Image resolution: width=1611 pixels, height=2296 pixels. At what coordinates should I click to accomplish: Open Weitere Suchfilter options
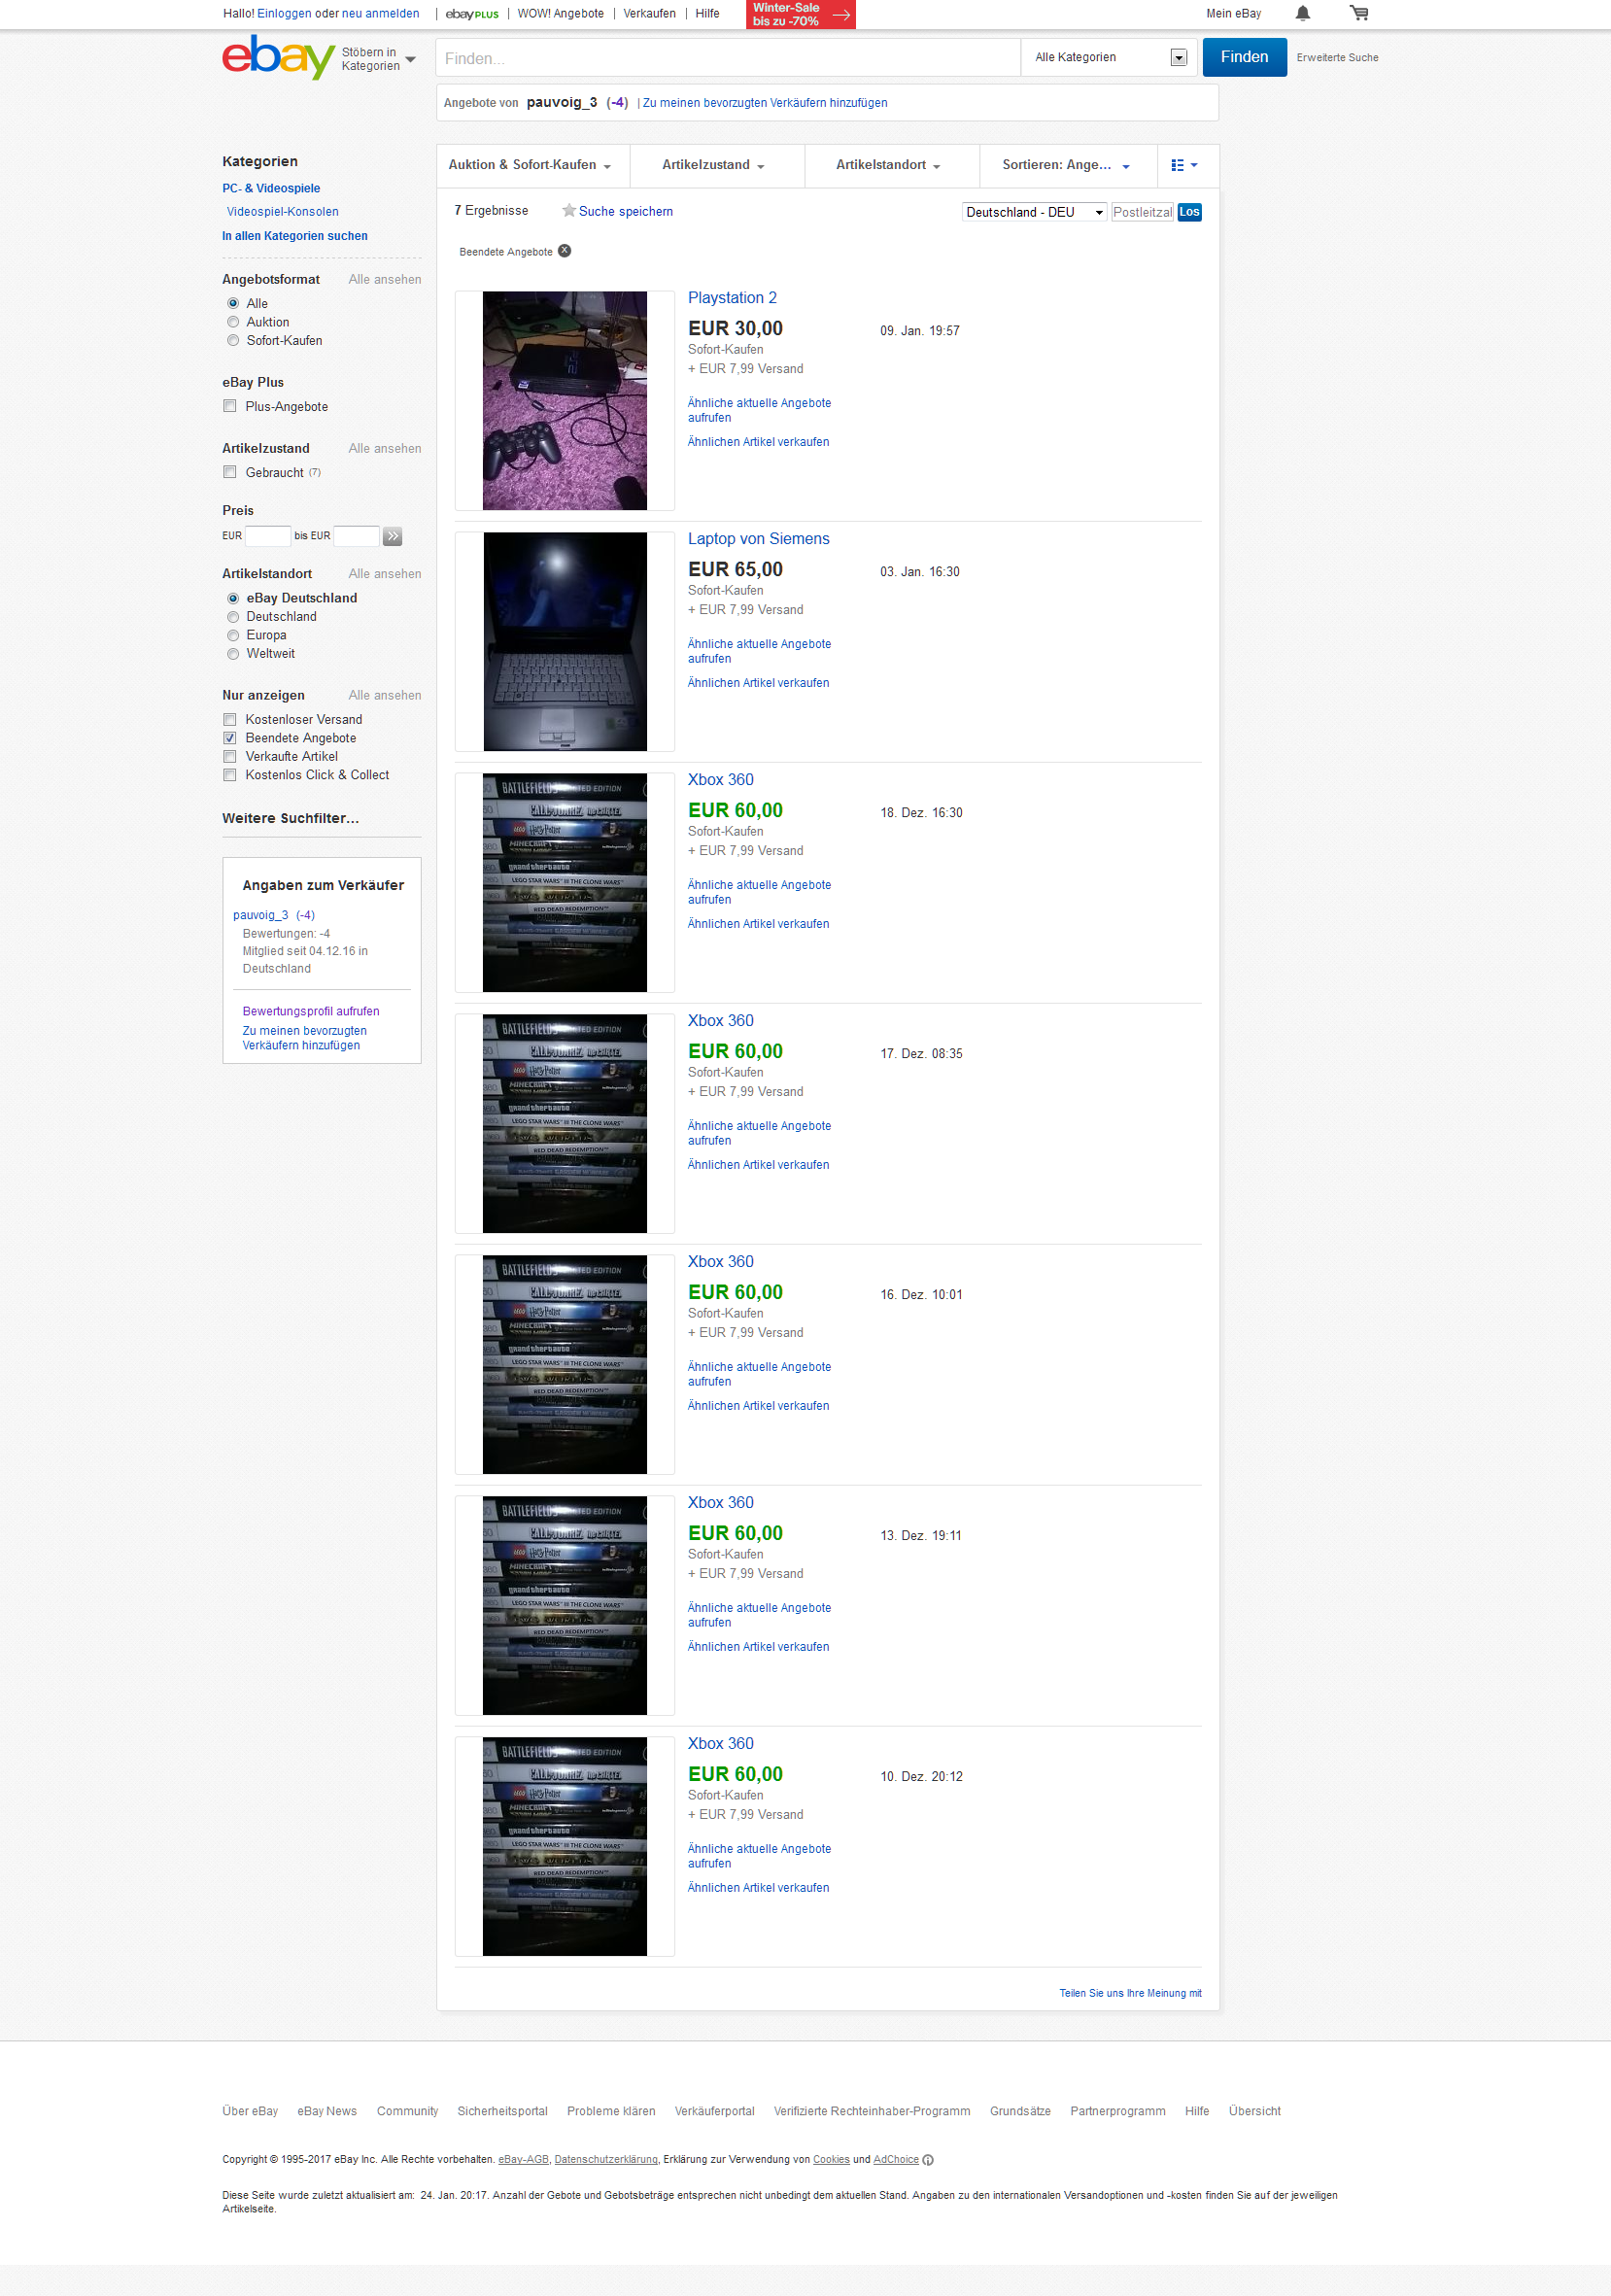(290, 818)
